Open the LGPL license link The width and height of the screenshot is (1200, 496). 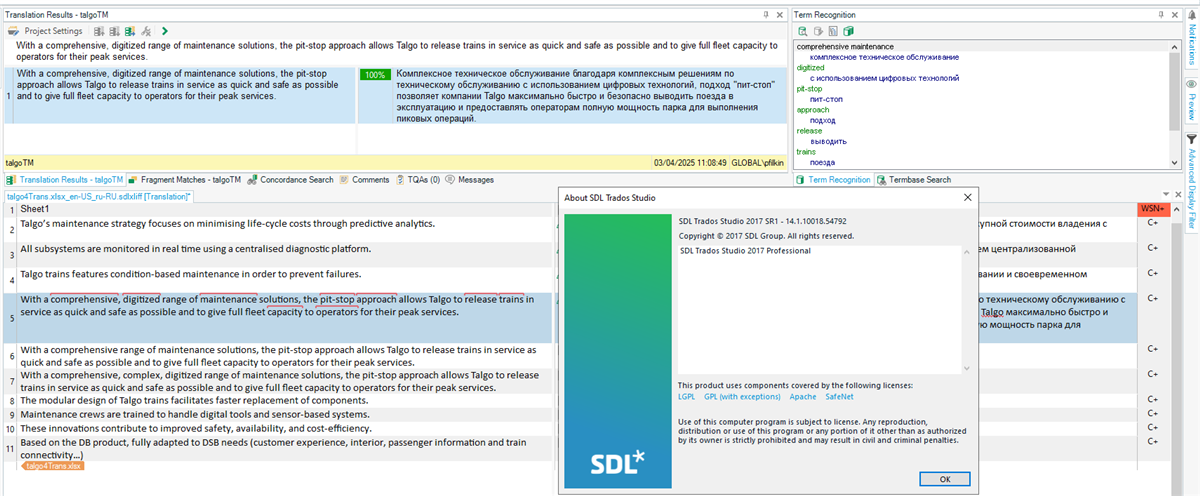click(688, 396)
